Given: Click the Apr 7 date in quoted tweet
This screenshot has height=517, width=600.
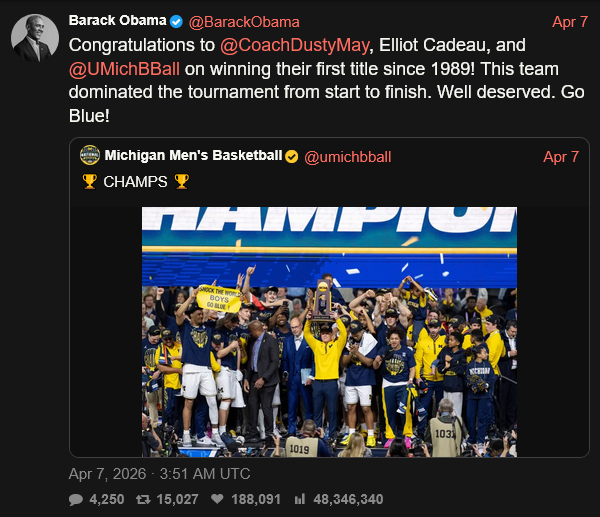Looking at the screenshot, I should click(561, 157).
